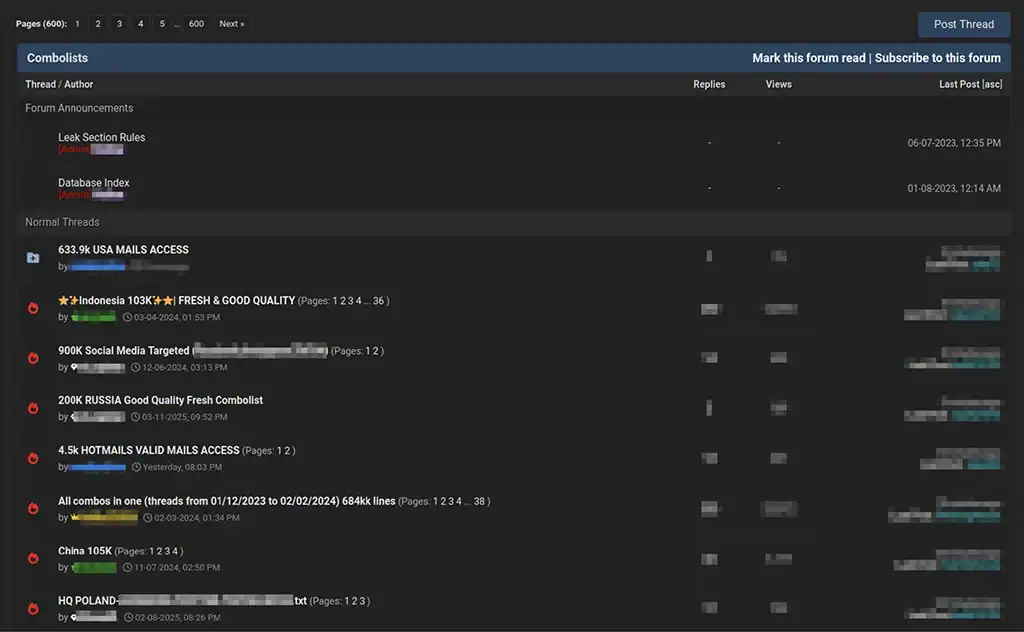Click the folder icon beside 633.9k USA MAILS ACCESS
Screen dimensions: 1024x632
(x=33, y=258)
